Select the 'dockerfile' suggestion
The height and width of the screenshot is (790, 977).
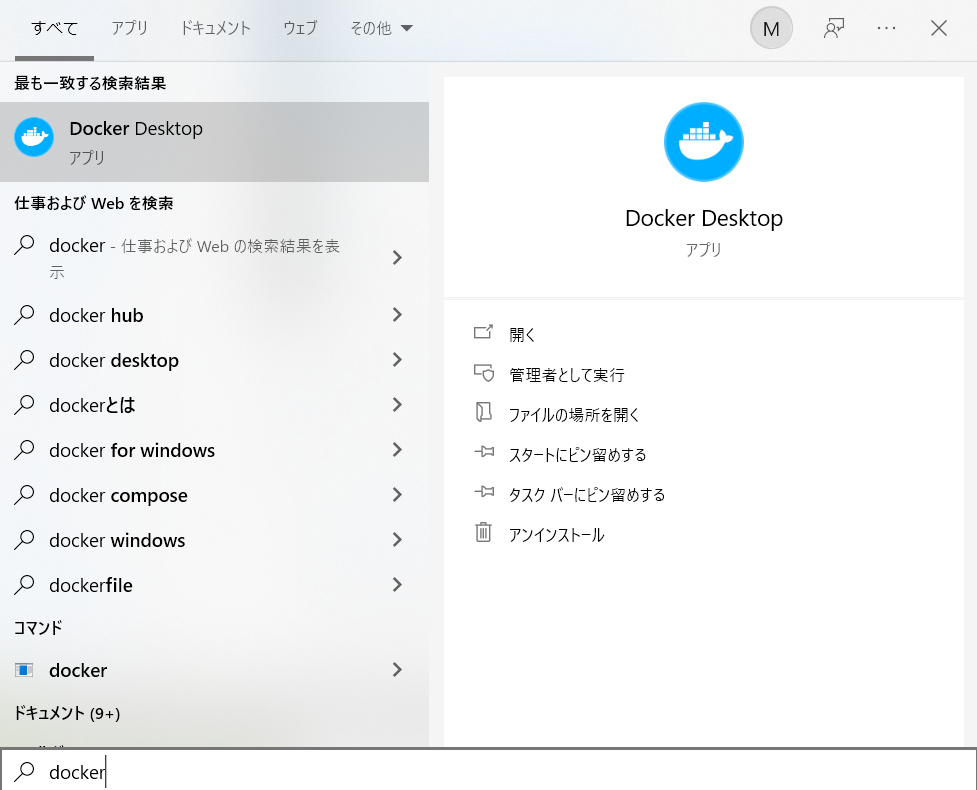pyautogui.click(x=214, y=585)
